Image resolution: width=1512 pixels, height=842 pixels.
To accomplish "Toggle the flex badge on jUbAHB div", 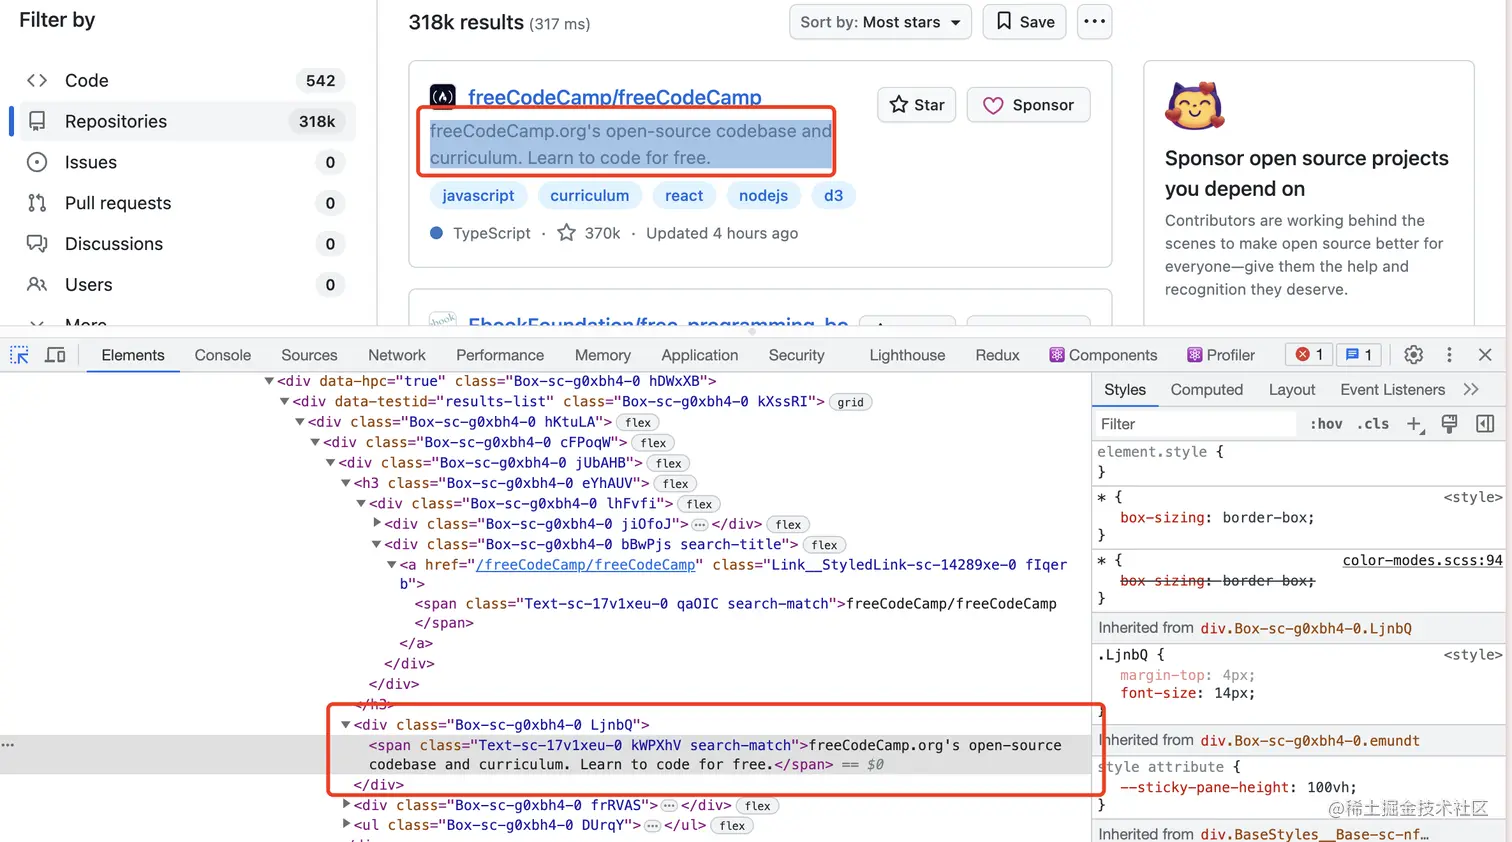I will [x=669, y=463].
